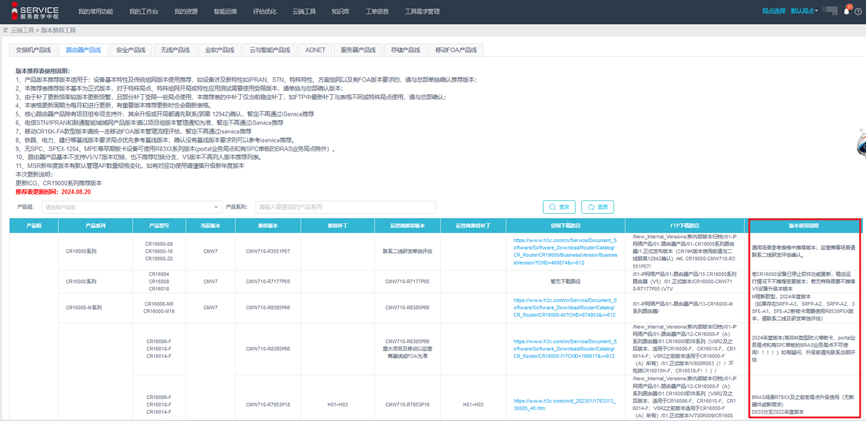Click the help question-mark icon in header

tap(858, 11)
